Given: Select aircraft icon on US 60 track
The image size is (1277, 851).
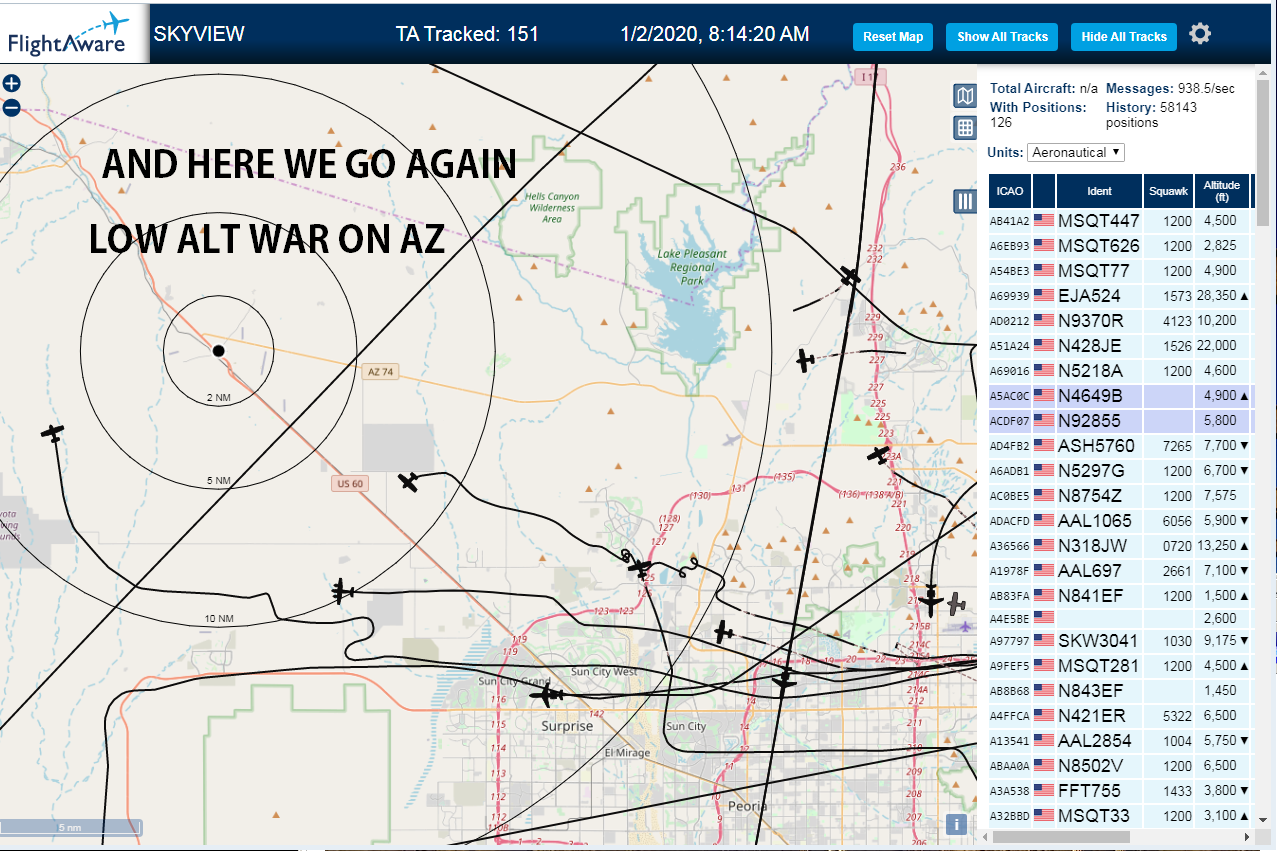Looking at the screenshot, I should point(408,482).
